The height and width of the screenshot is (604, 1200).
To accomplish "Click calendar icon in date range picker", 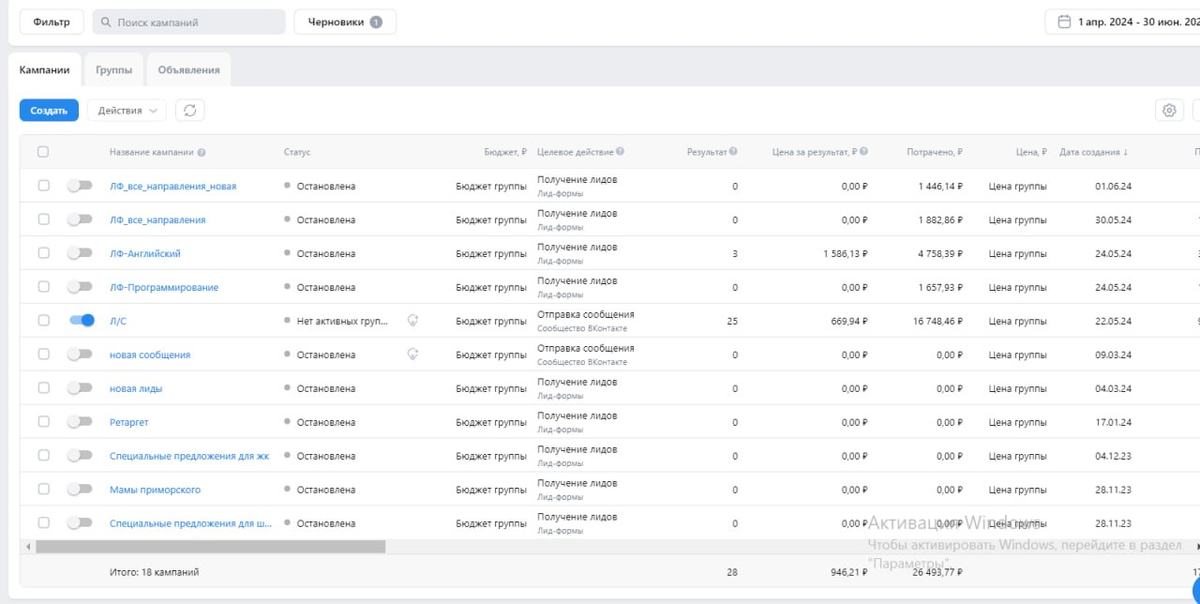I will 1064,21.
